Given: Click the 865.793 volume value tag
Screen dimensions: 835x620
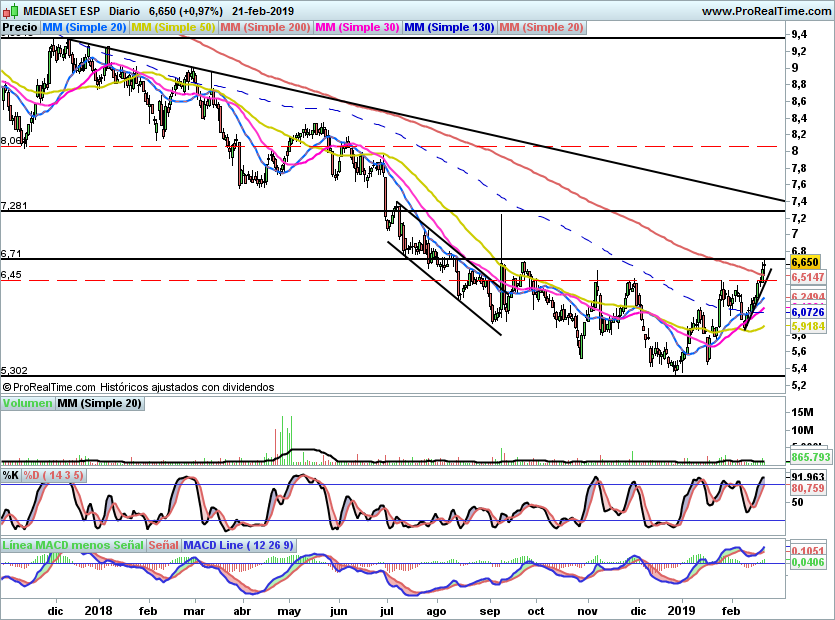Looking at the screenshot, I should tap(811, 457).
